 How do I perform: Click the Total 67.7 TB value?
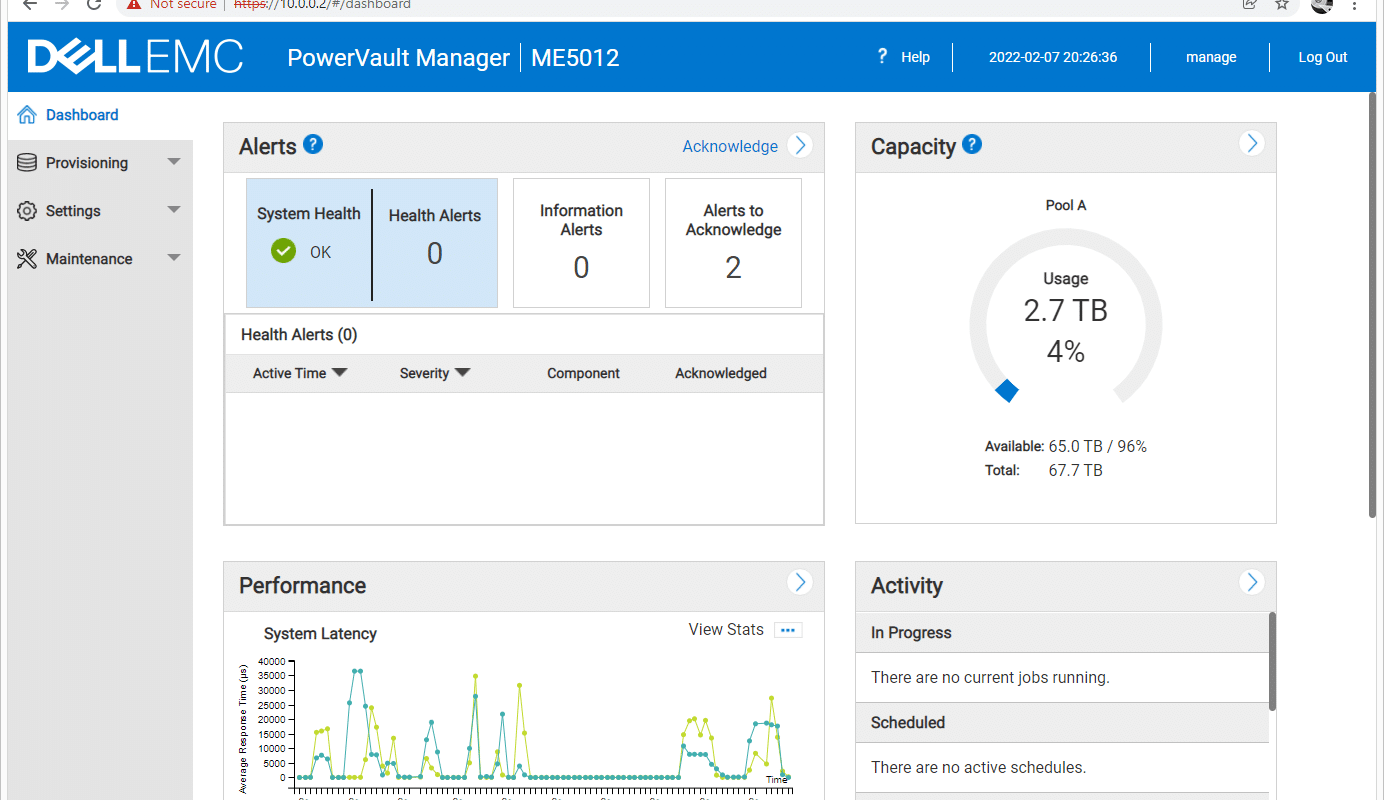(1075, 470)
